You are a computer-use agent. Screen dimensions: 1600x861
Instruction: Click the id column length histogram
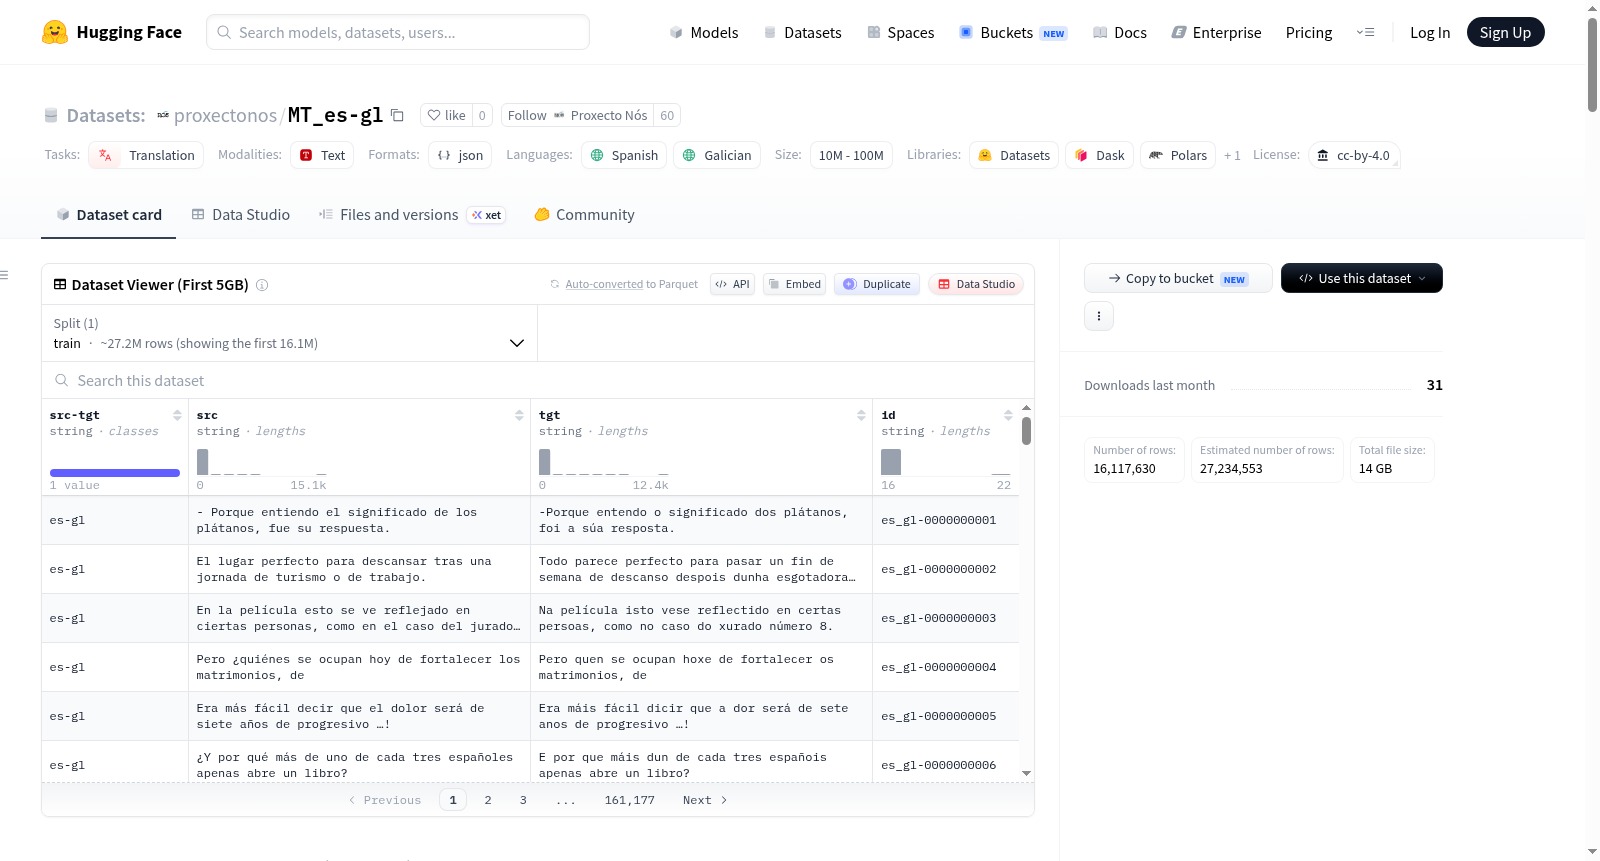pos(946,461)
